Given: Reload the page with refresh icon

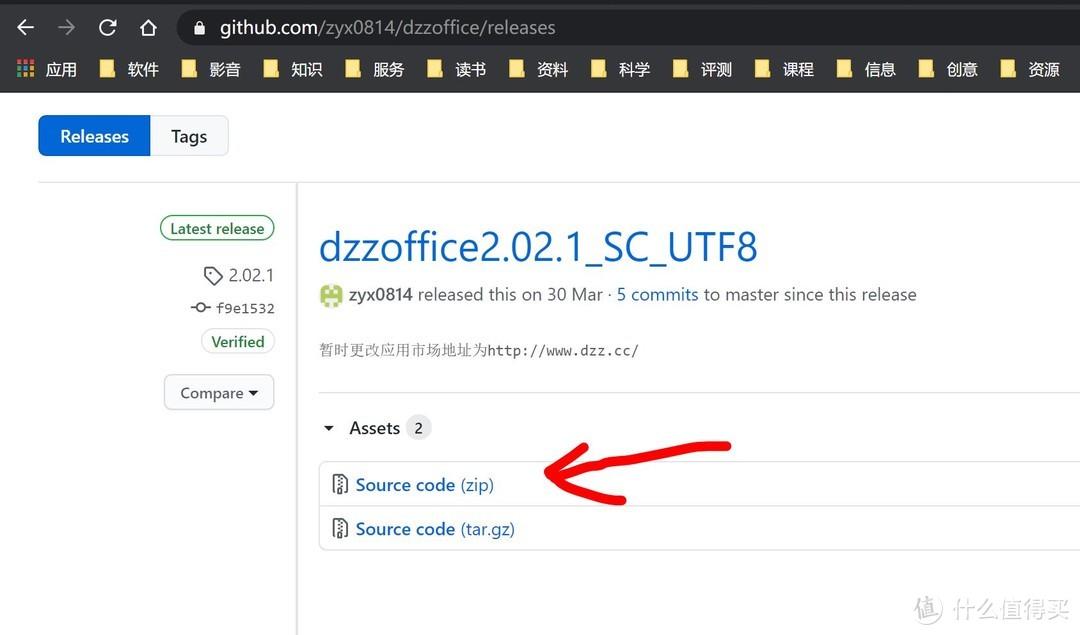Looking at the screenshot, I should click(107, 28).
